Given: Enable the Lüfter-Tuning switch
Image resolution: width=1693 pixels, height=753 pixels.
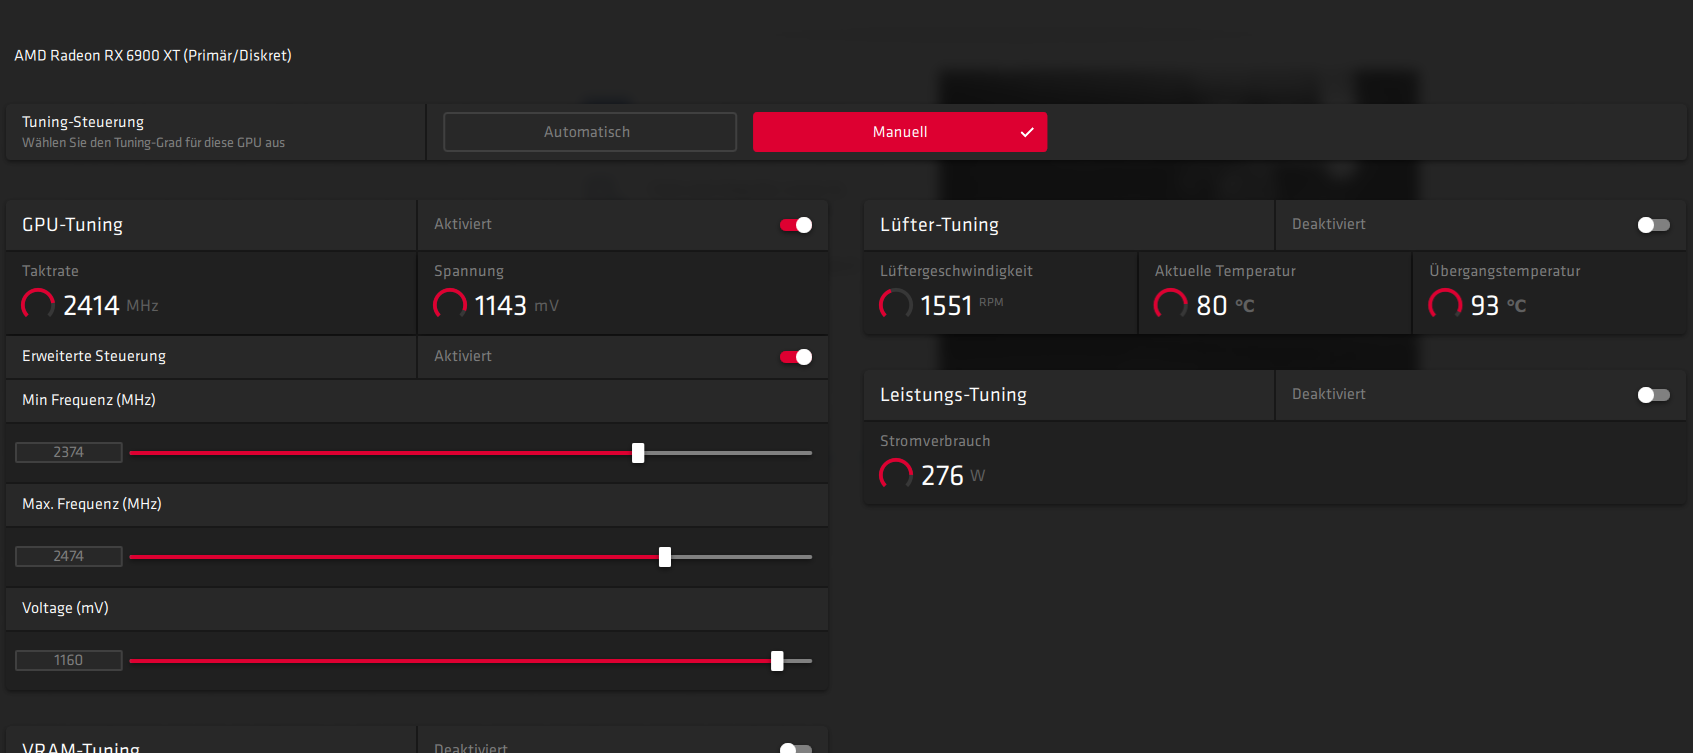Looking at the screenshot, I should (x=1654, y=225).
